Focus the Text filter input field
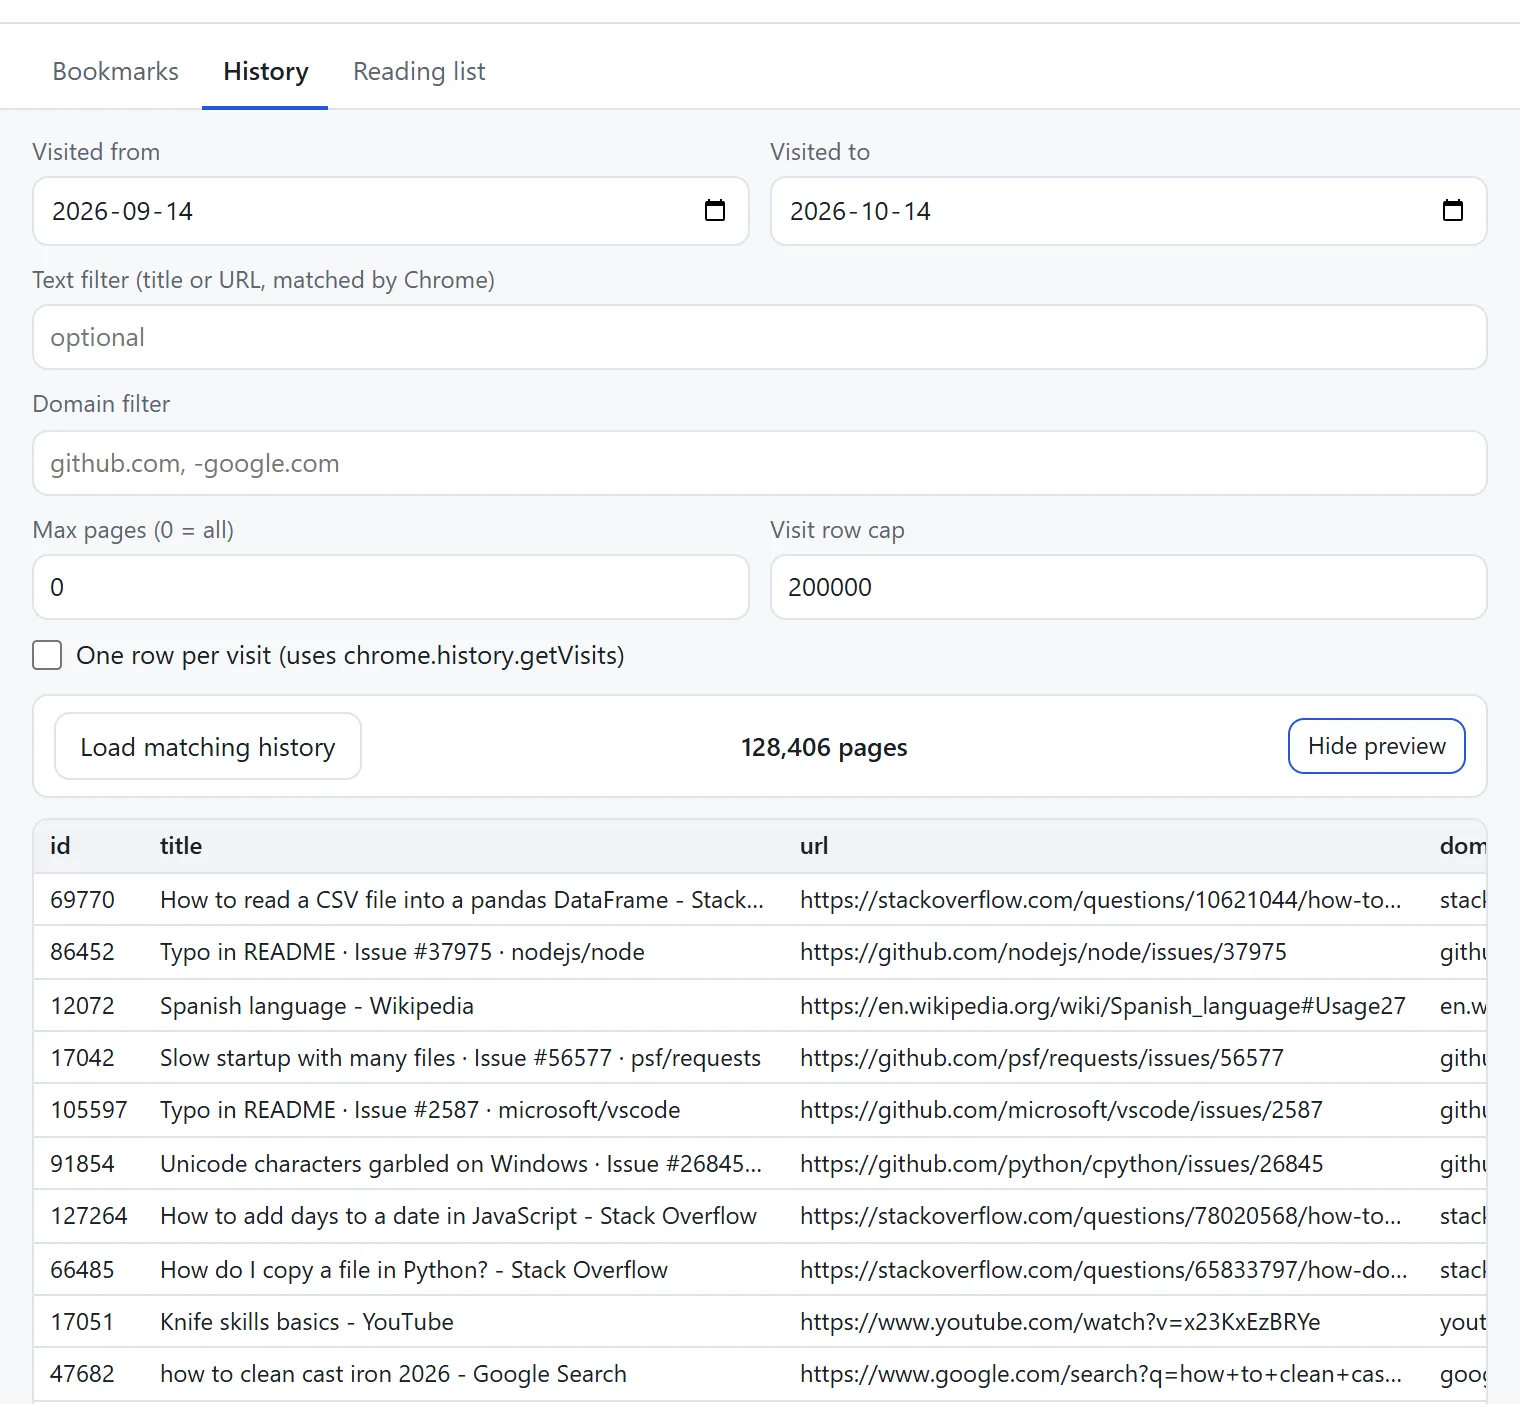The width and height of the screenshot is (1520, 1404). (x=760, y=337)
